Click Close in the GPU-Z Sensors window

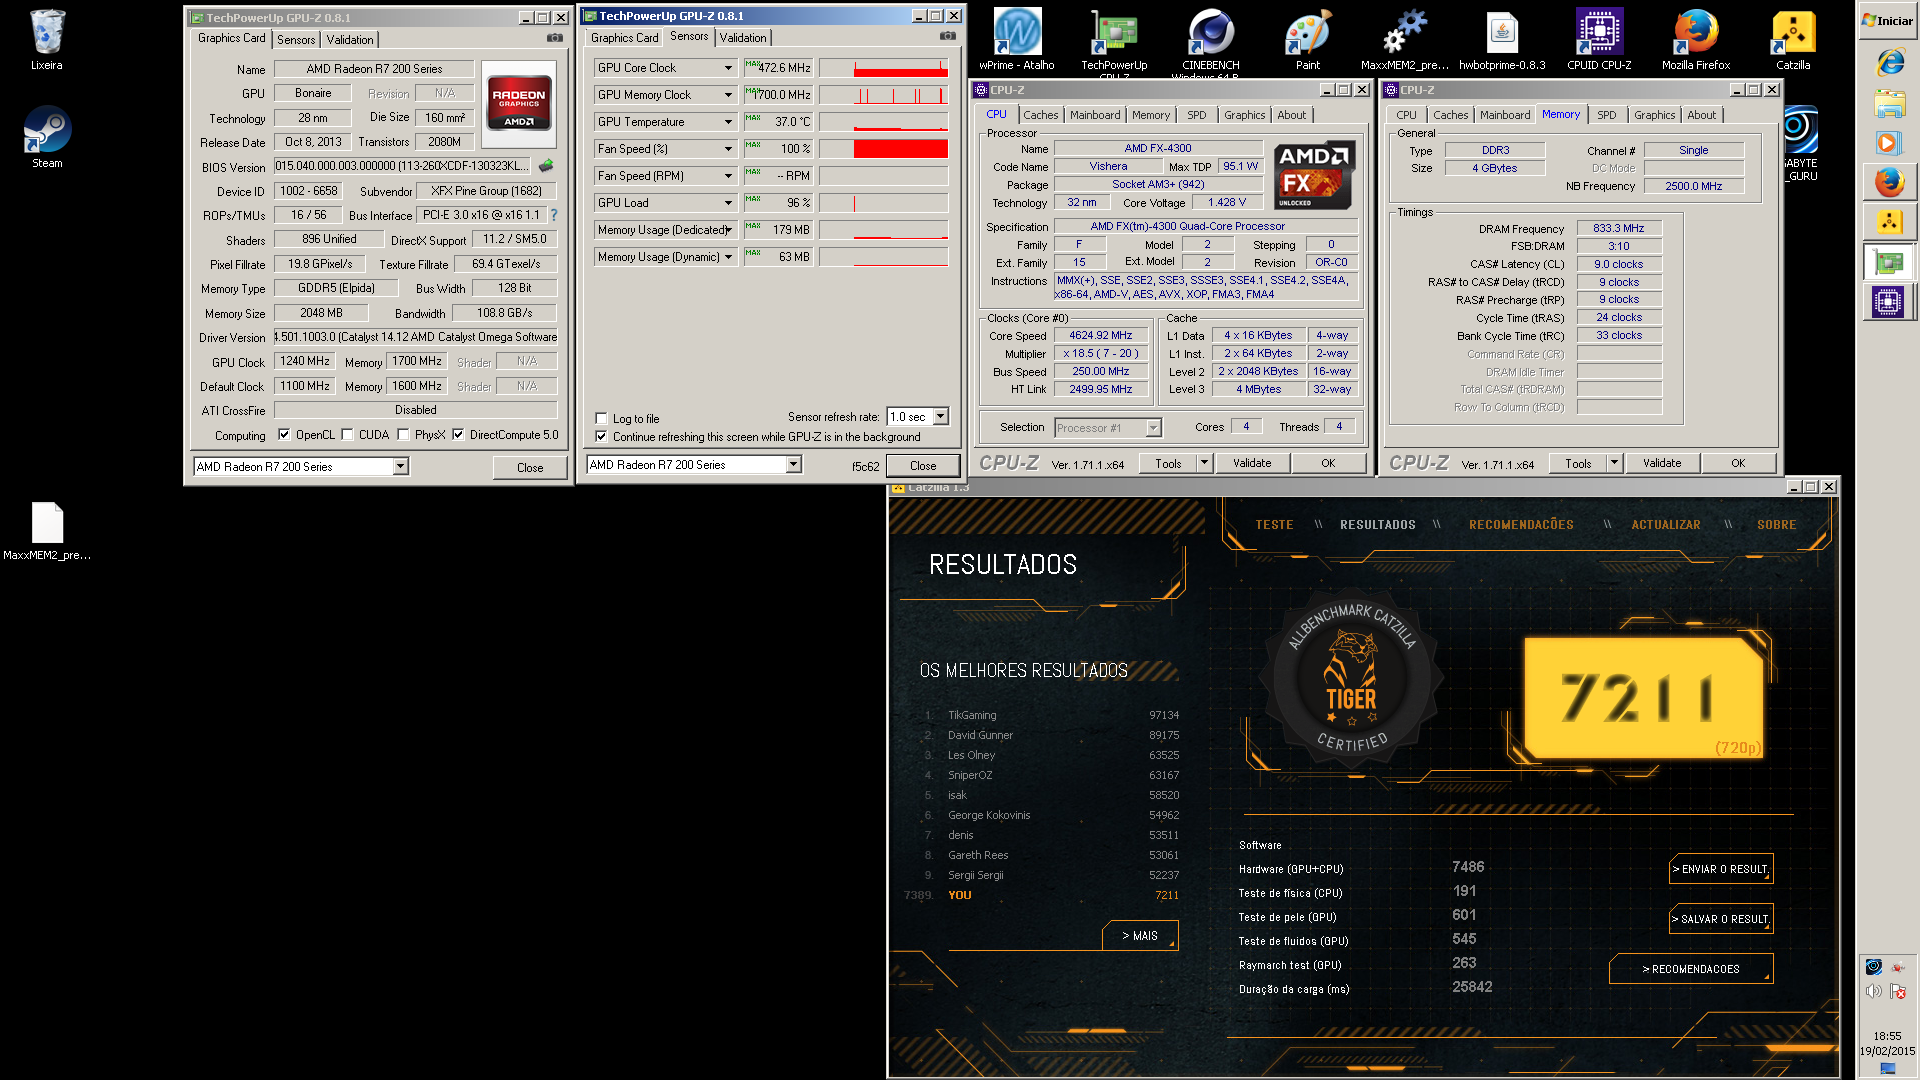(923, 466)
